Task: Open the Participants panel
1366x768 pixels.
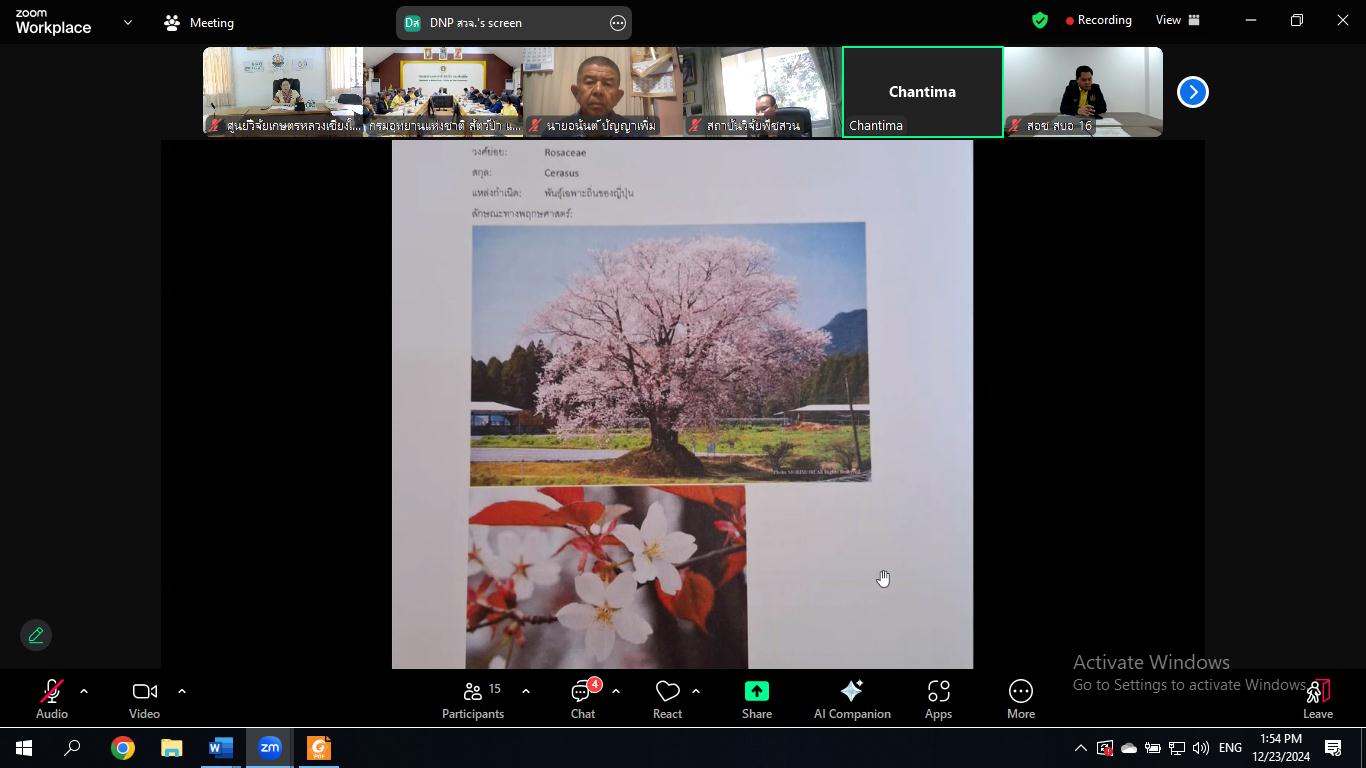Action: point(473,699)
